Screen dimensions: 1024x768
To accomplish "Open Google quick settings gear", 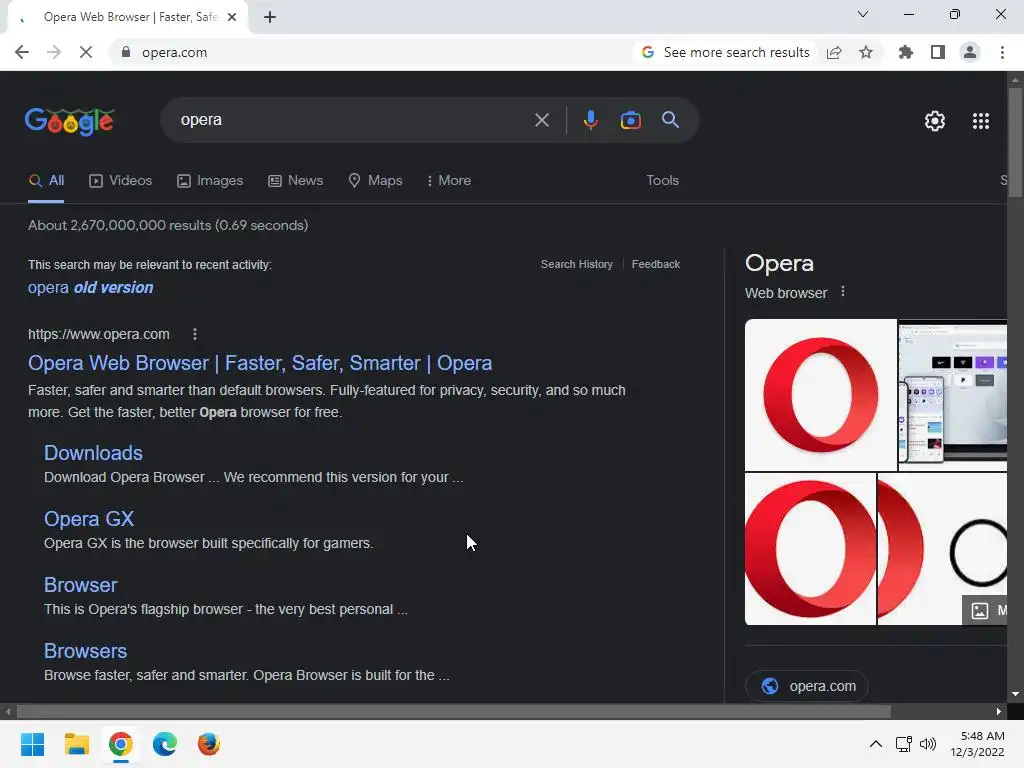I will pos(935,121).
